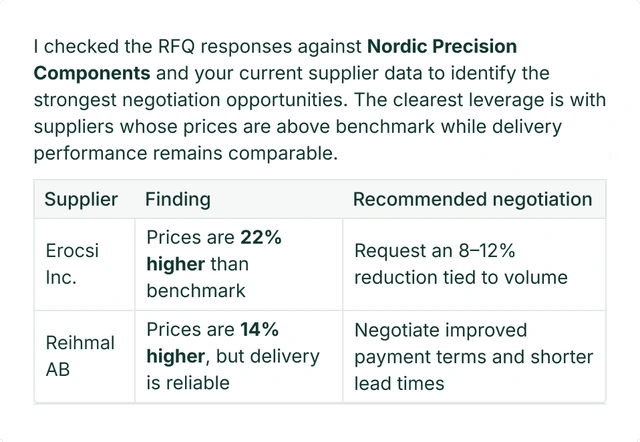The height and width of the screenshot is (442, 640).
Task: Click 'reduction tied to volume' text
Action: 461,278
